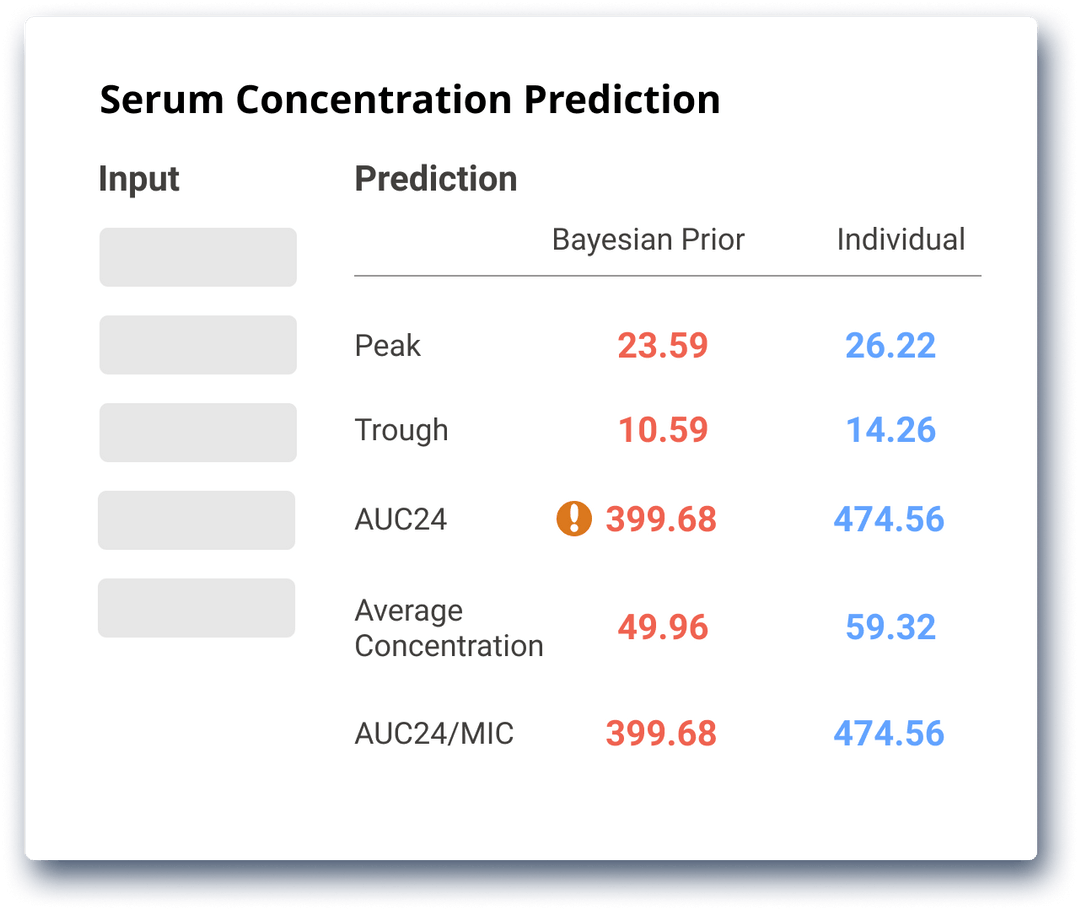This screenshot has height=911, width=1080.
Task: Click the Trough row label
Action: (x=400, y=430)
